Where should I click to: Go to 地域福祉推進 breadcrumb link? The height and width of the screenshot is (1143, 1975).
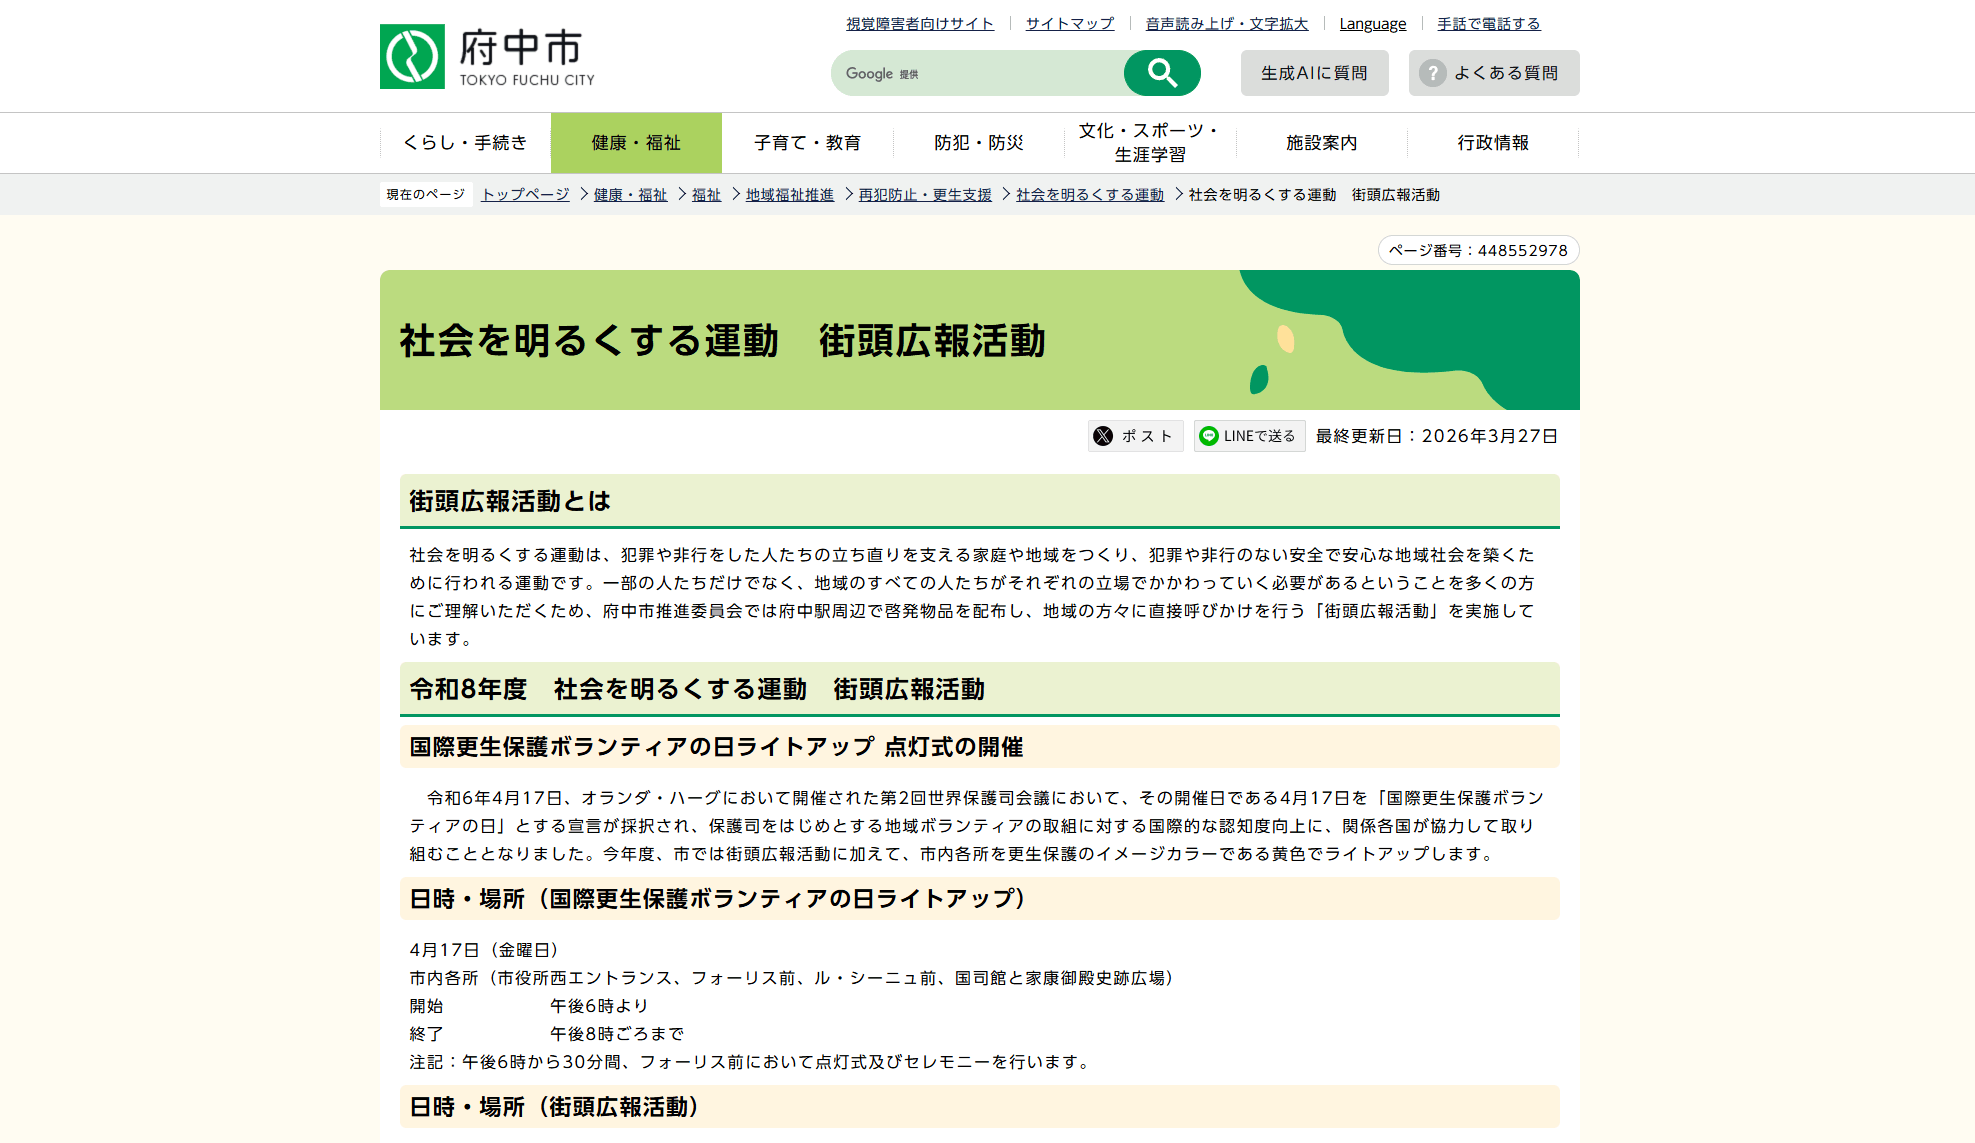(790, 195)
